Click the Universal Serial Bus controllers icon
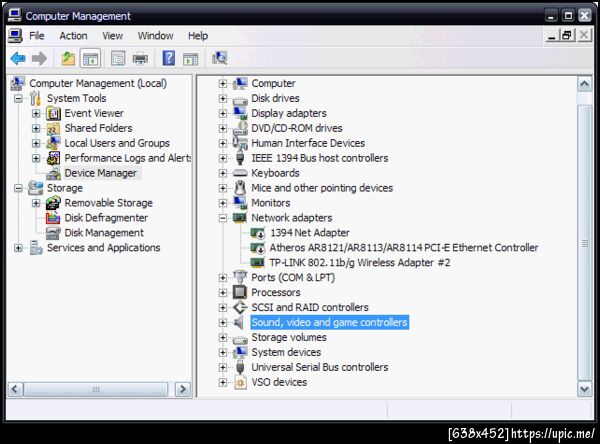 click(240, 367)
